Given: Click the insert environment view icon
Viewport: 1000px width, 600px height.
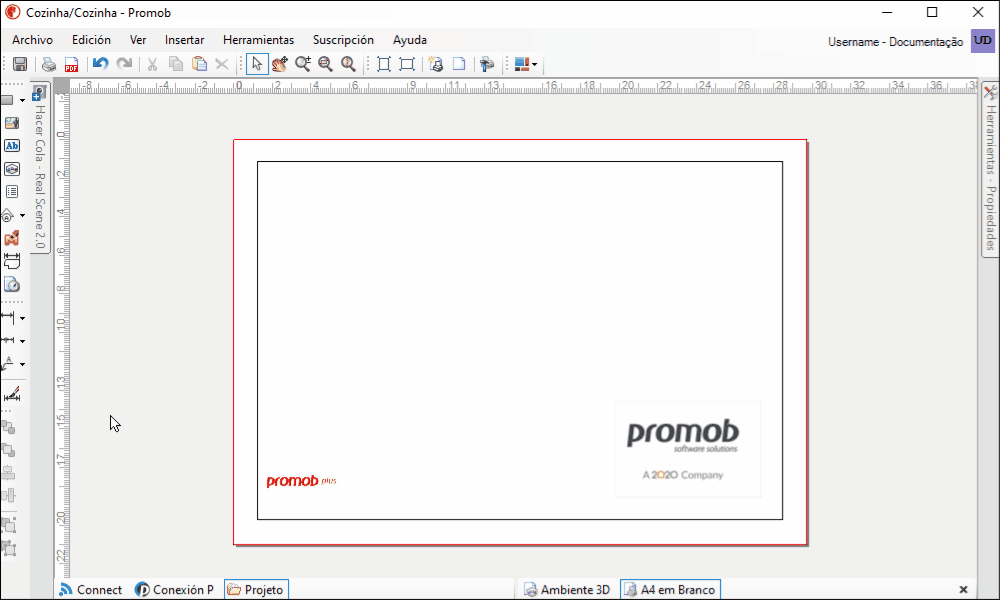Looking at the screenshot, I should pos(11,169).
